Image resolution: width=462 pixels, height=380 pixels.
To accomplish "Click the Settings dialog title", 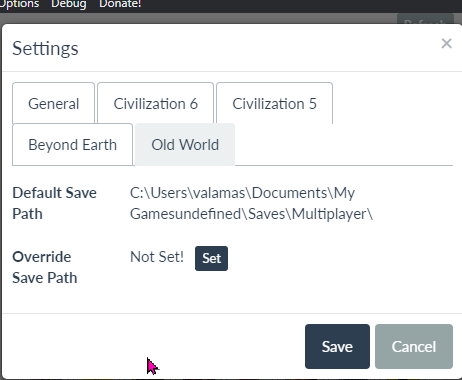I will pos(45,49).
